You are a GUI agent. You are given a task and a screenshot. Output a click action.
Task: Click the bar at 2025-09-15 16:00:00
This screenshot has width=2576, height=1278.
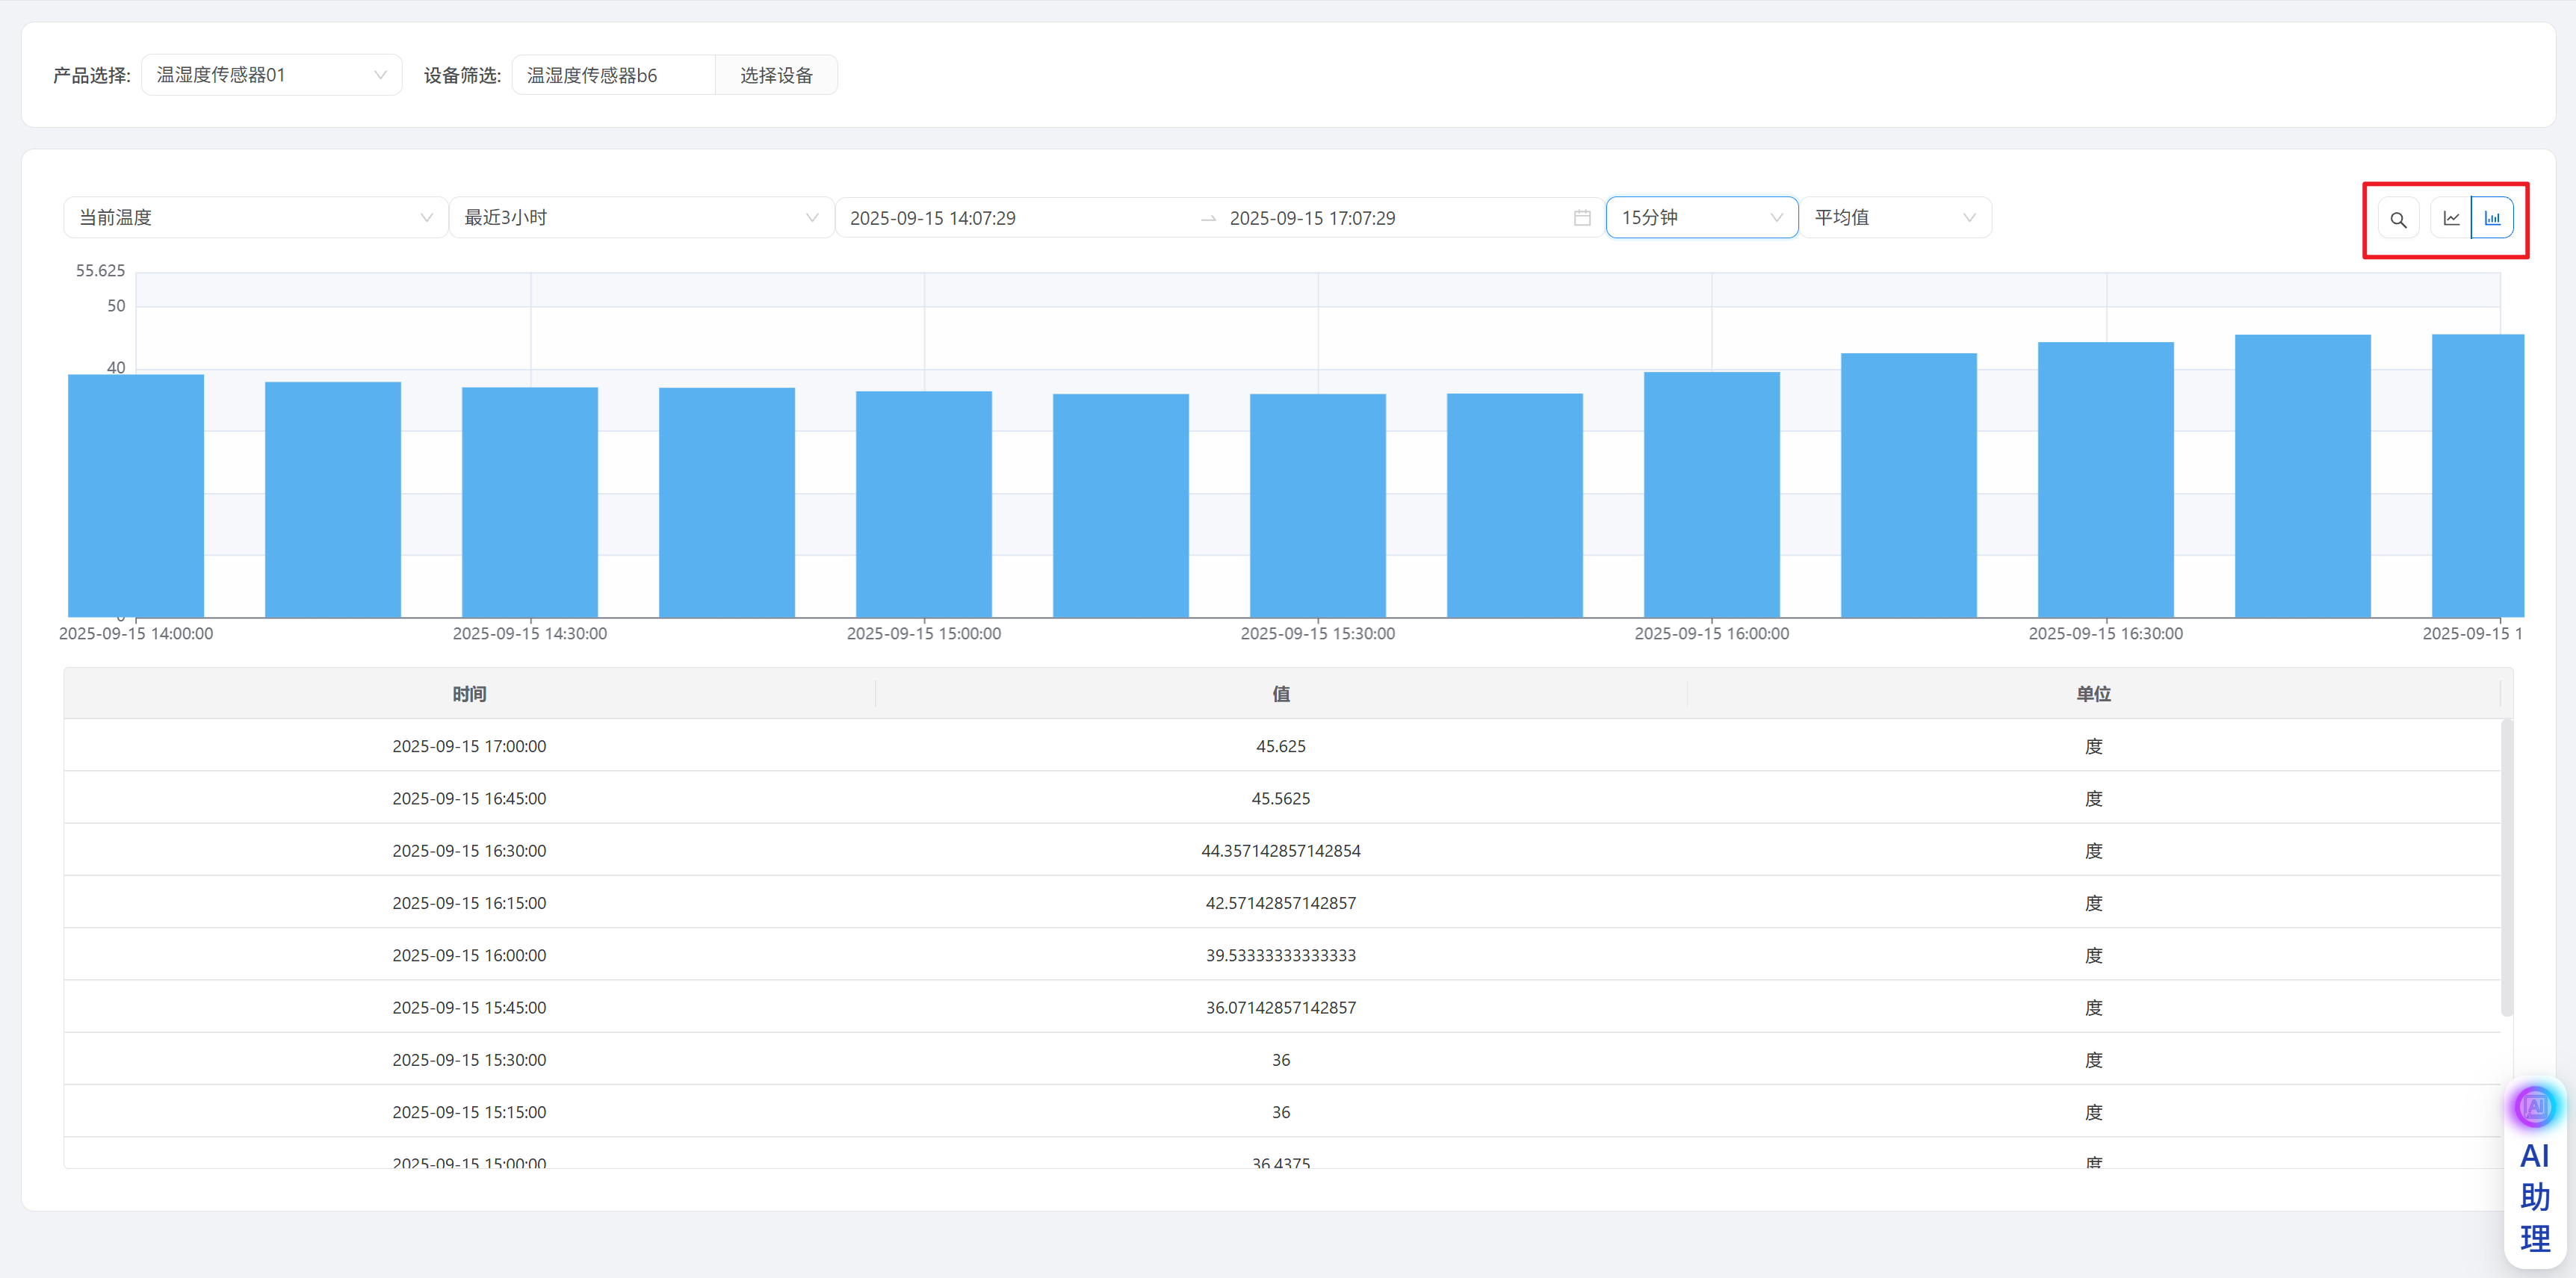click(1711, 495)
